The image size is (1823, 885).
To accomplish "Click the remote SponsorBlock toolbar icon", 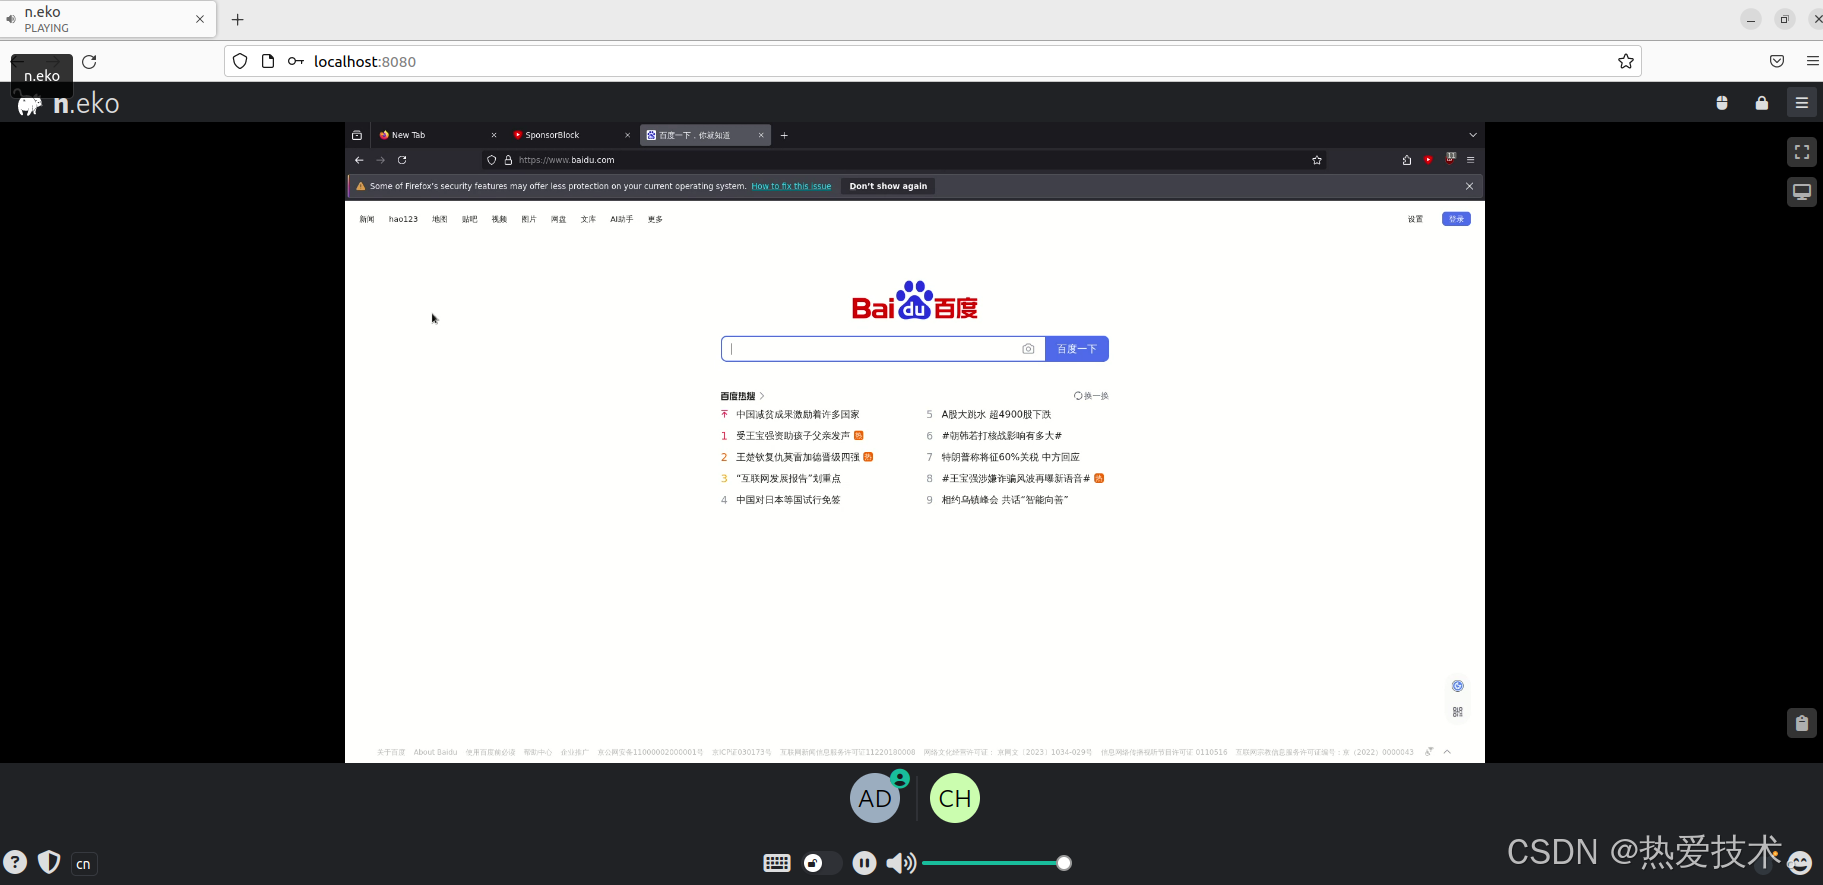I will click(1428, 160).
